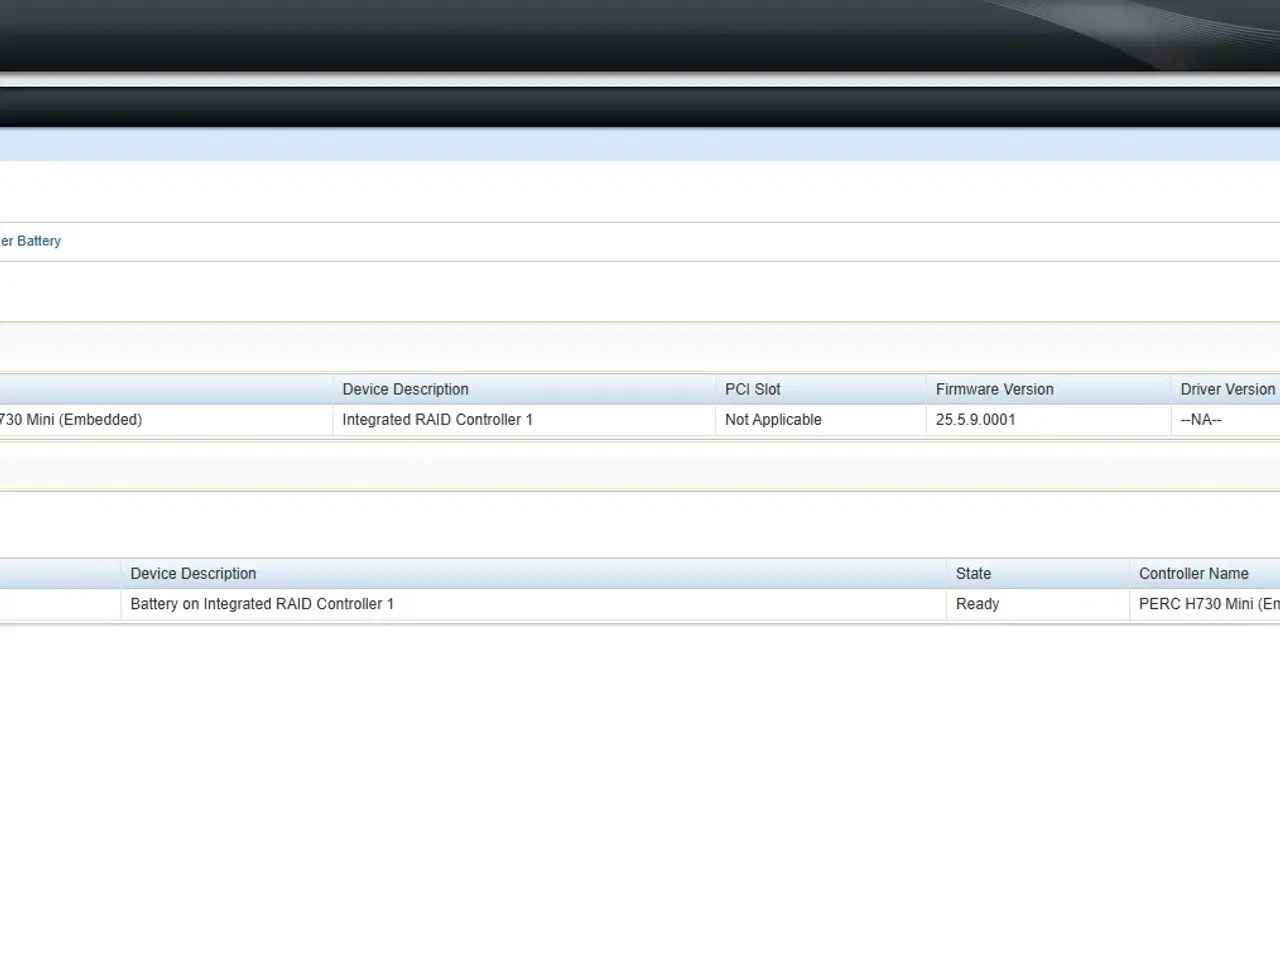Image resolution: width=1280 pixels, height=960 pixels.
Task: Click the Driver Version column header
Action: click(1227, 389)
